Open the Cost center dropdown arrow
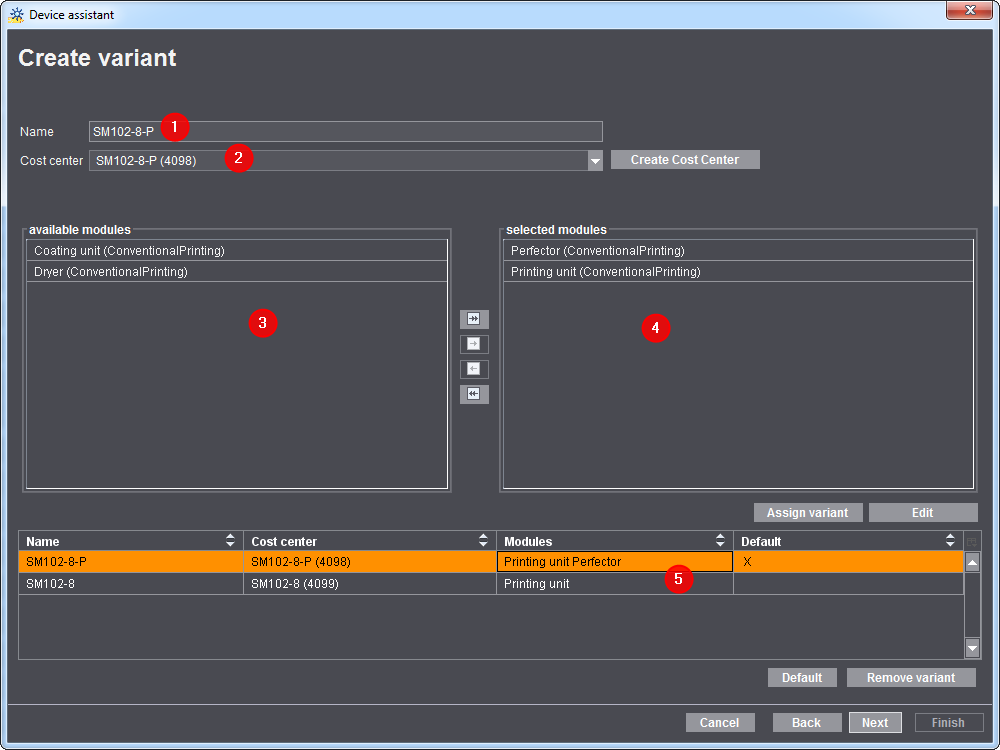1000x750 pixels. tap(595, 161)
